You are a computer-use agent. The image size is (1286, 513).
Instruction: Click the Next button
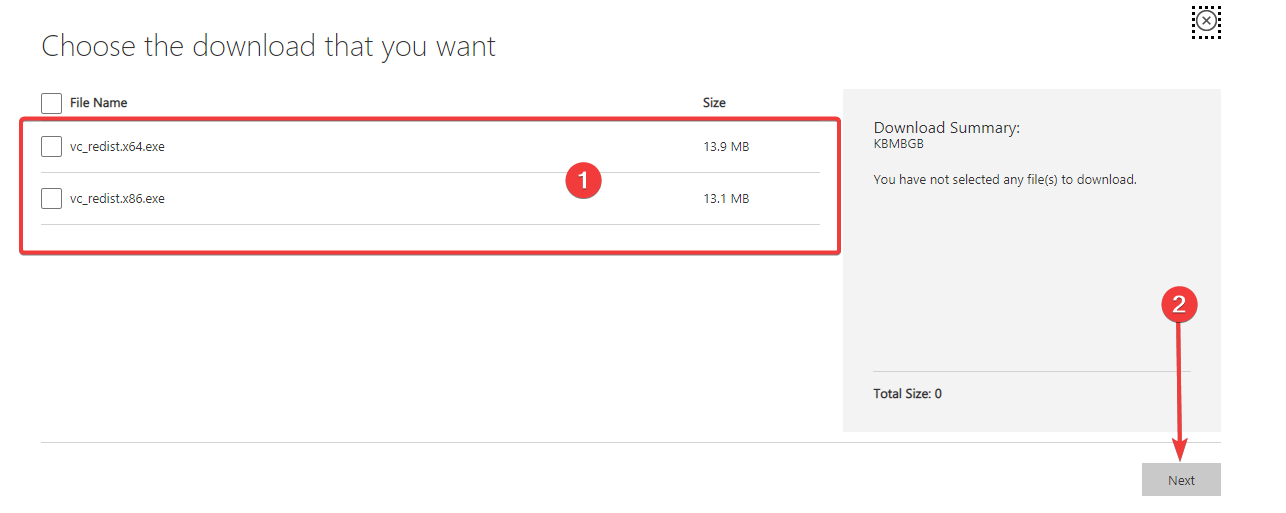[1181, 480]
